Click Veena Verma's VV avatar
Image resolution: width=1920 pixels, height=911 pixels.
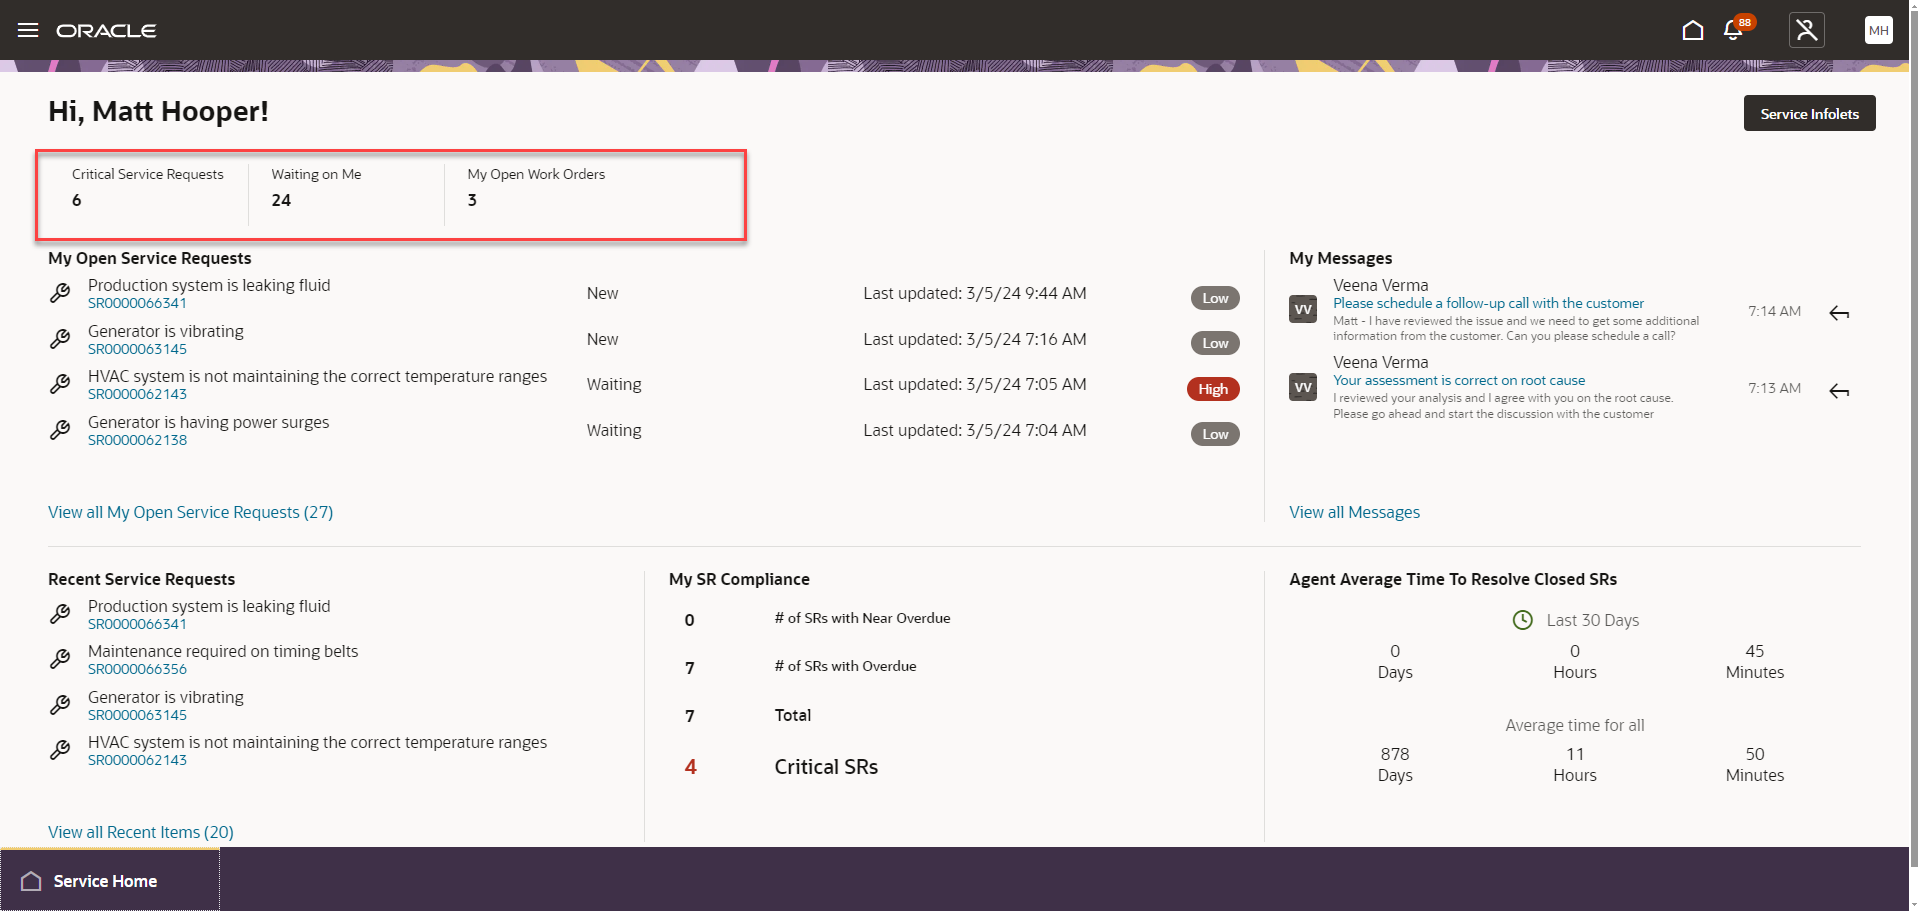coord(1302,309)
